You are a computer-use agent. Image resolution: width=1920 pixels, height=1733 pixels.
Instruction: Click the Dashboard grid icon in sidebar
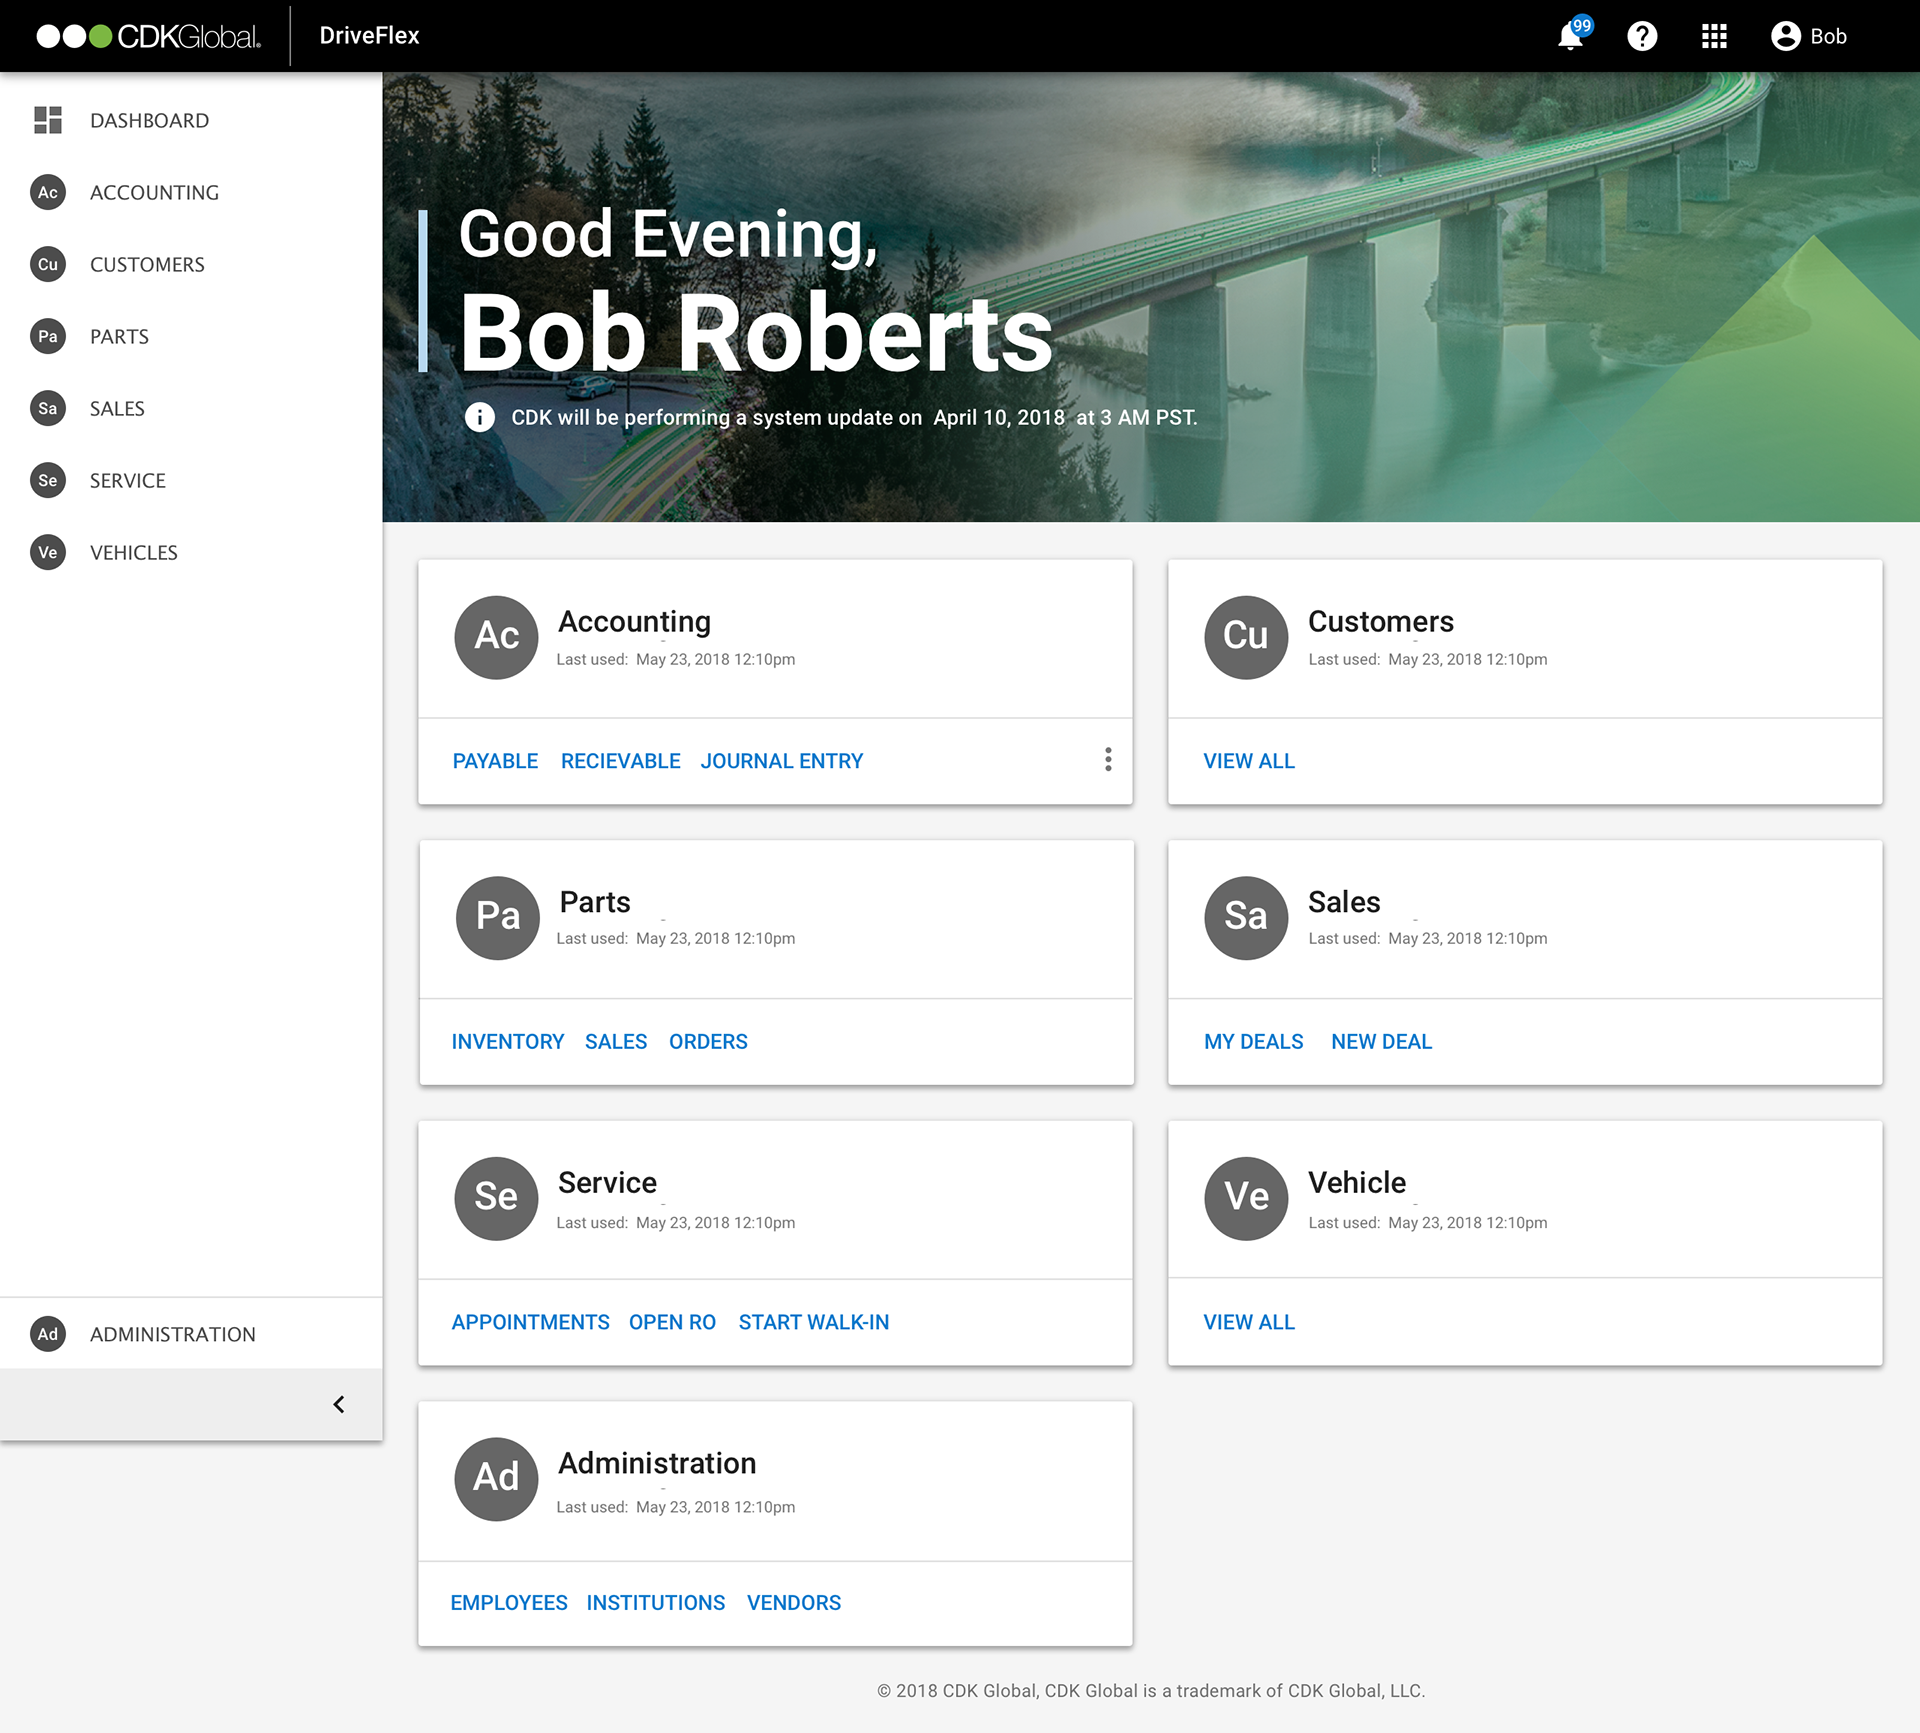pyautogui.click(x=48, y=120)
